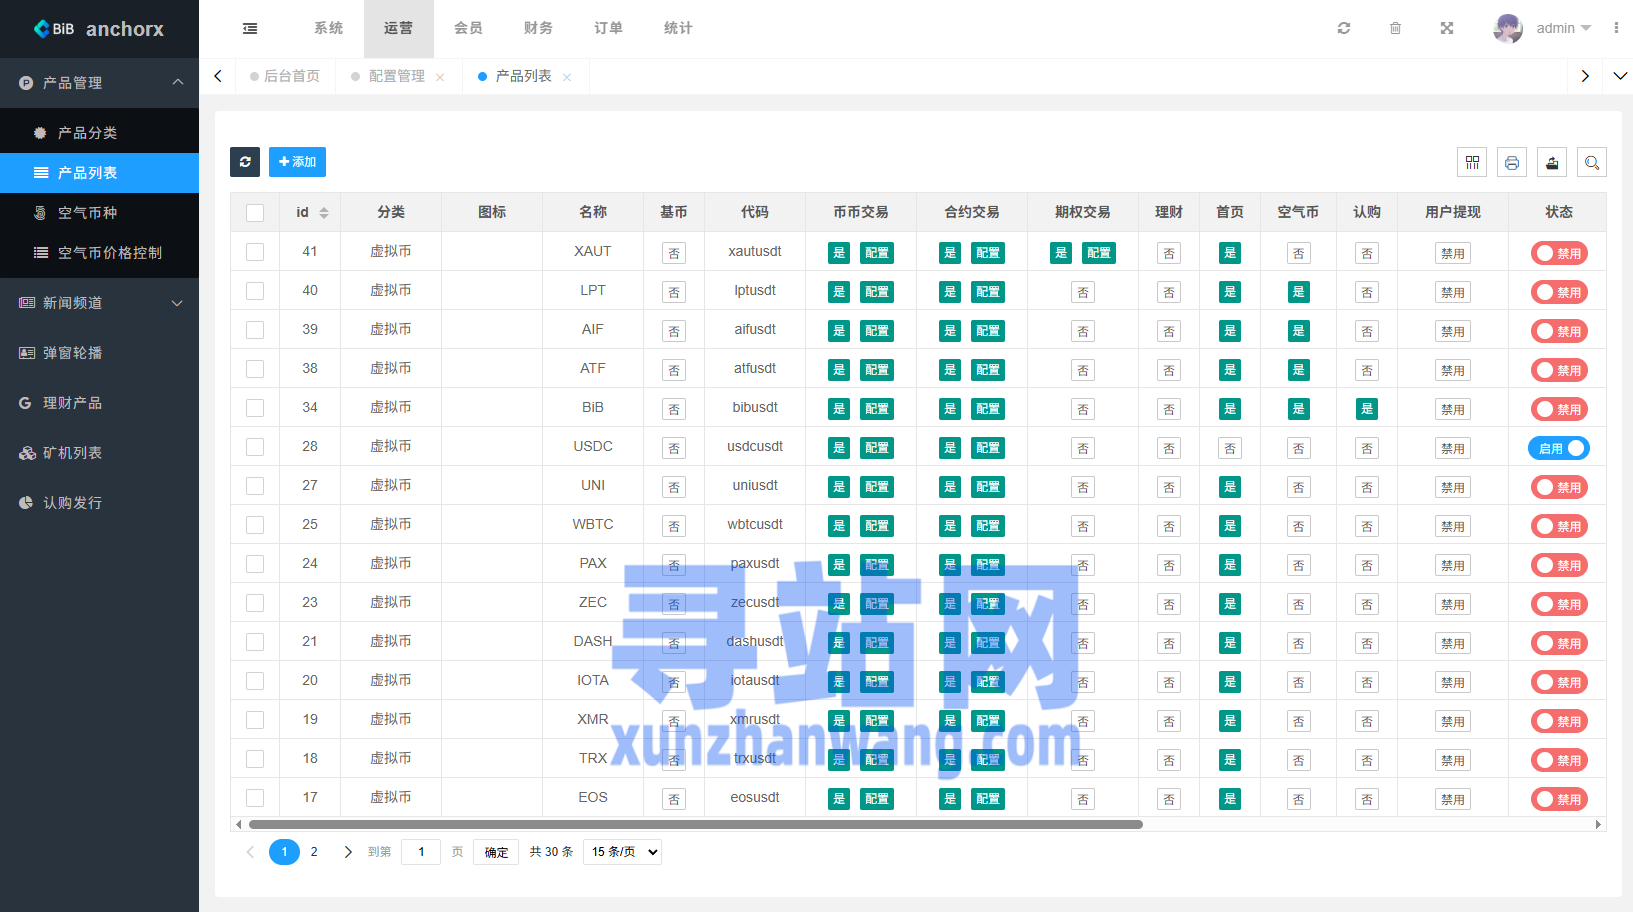This screenshot has height=912, width=1633.
Task: Toggle the USDC status switch
Action: [1558, 448]
